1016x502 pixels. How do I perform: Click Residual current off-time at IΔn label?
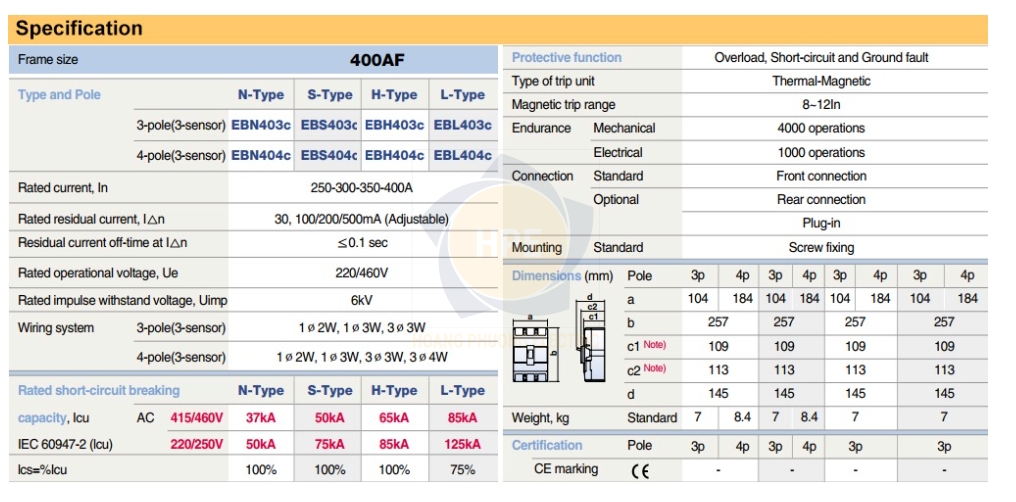click(x=102, y=243)
